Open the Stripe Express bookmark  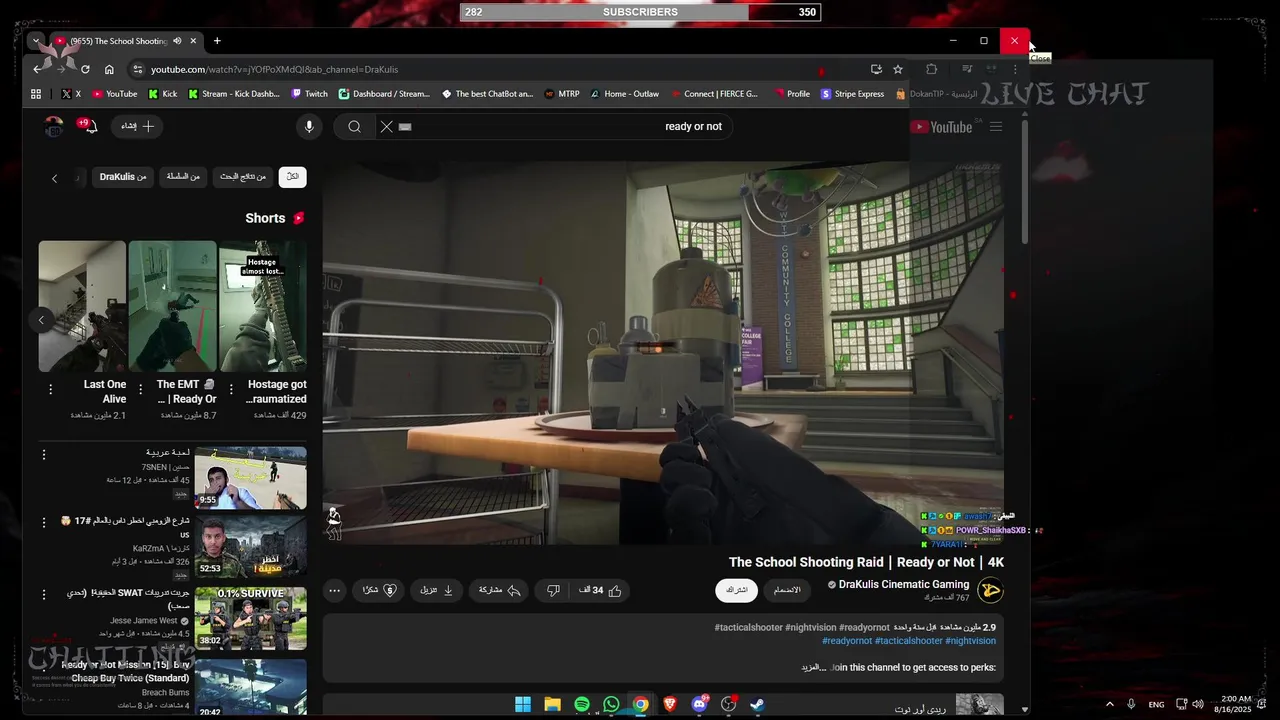tap(852, 94)
